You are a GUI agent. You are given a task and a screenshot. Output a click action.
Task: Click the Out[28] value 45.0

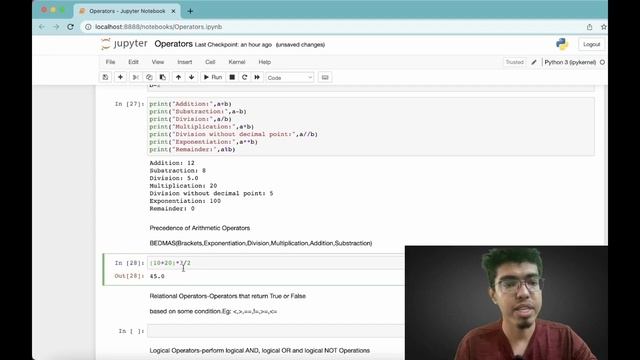tap(157, 276)
